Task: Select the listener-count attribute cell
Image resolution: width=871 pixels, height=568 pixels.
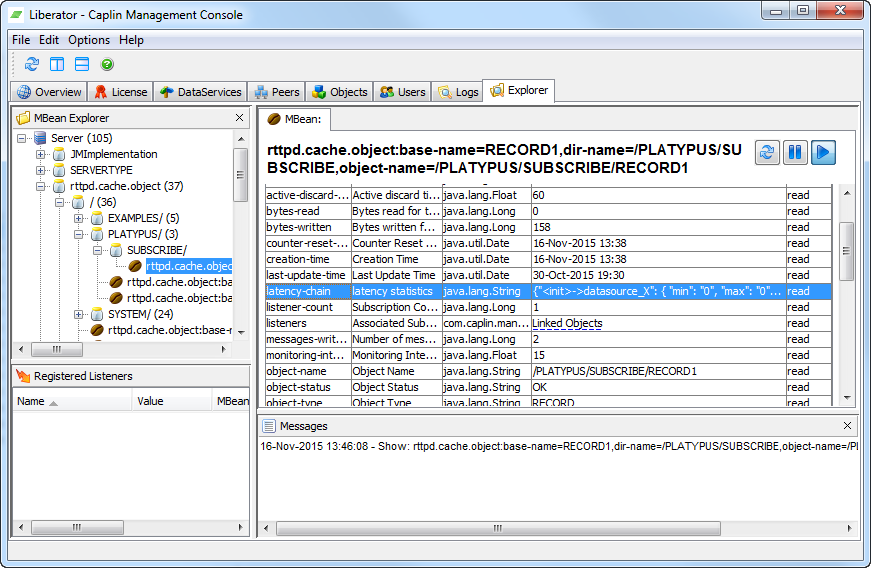Action: (308, 307)
